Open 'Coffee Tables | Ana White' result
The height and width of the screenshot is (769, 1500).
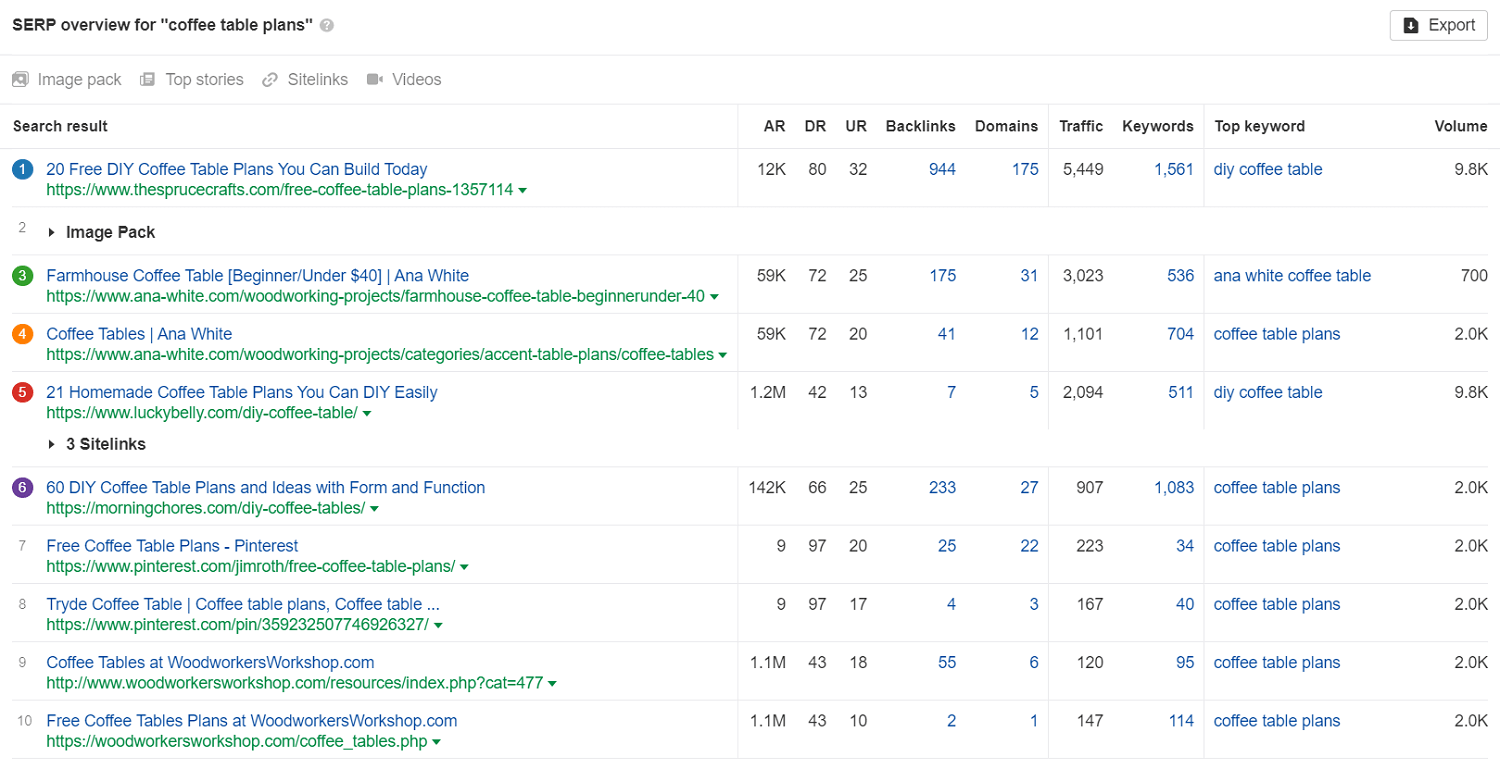click(x=139, y=333)
